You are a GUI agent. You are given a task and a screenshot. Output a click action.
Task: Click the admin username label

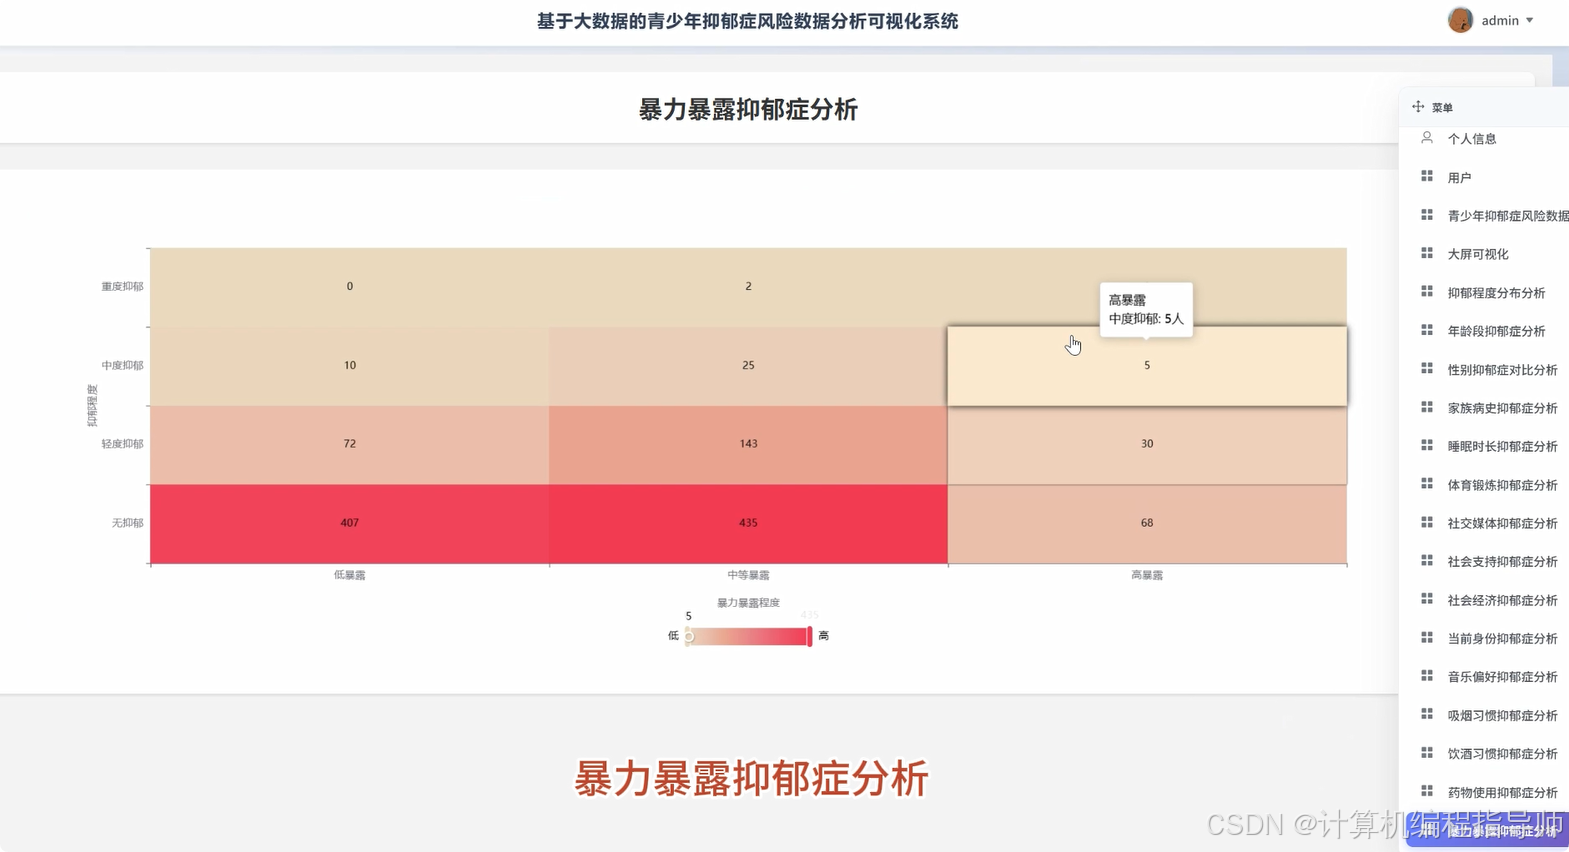click(1500, 20)
